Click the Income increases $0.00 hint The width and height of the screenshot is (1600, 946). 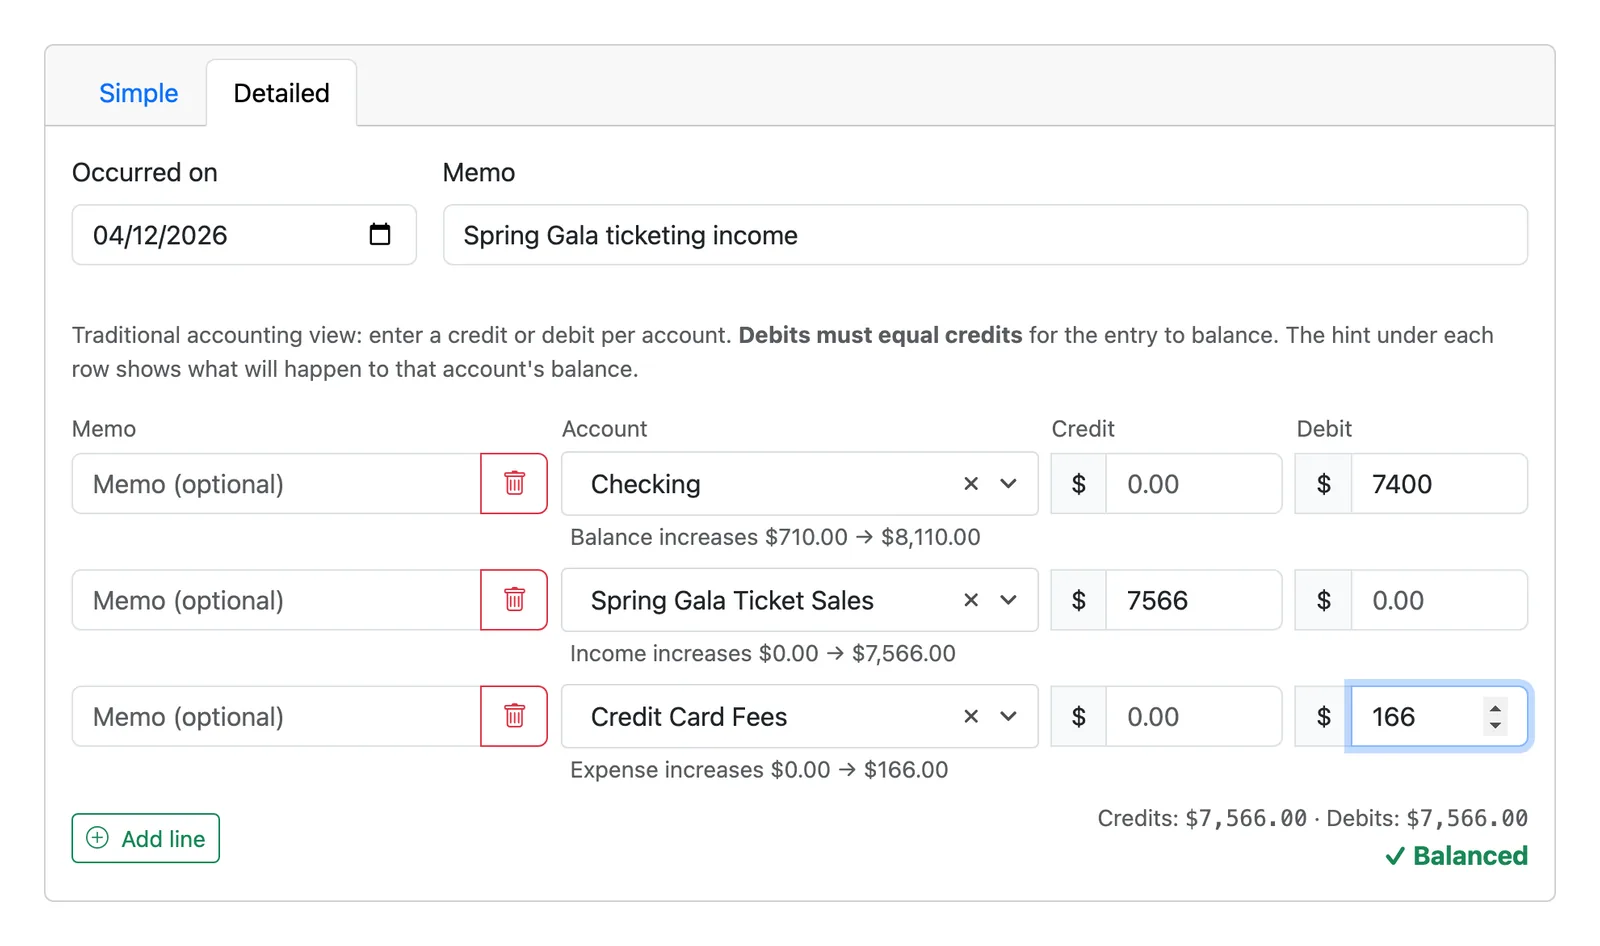[763, 653]
